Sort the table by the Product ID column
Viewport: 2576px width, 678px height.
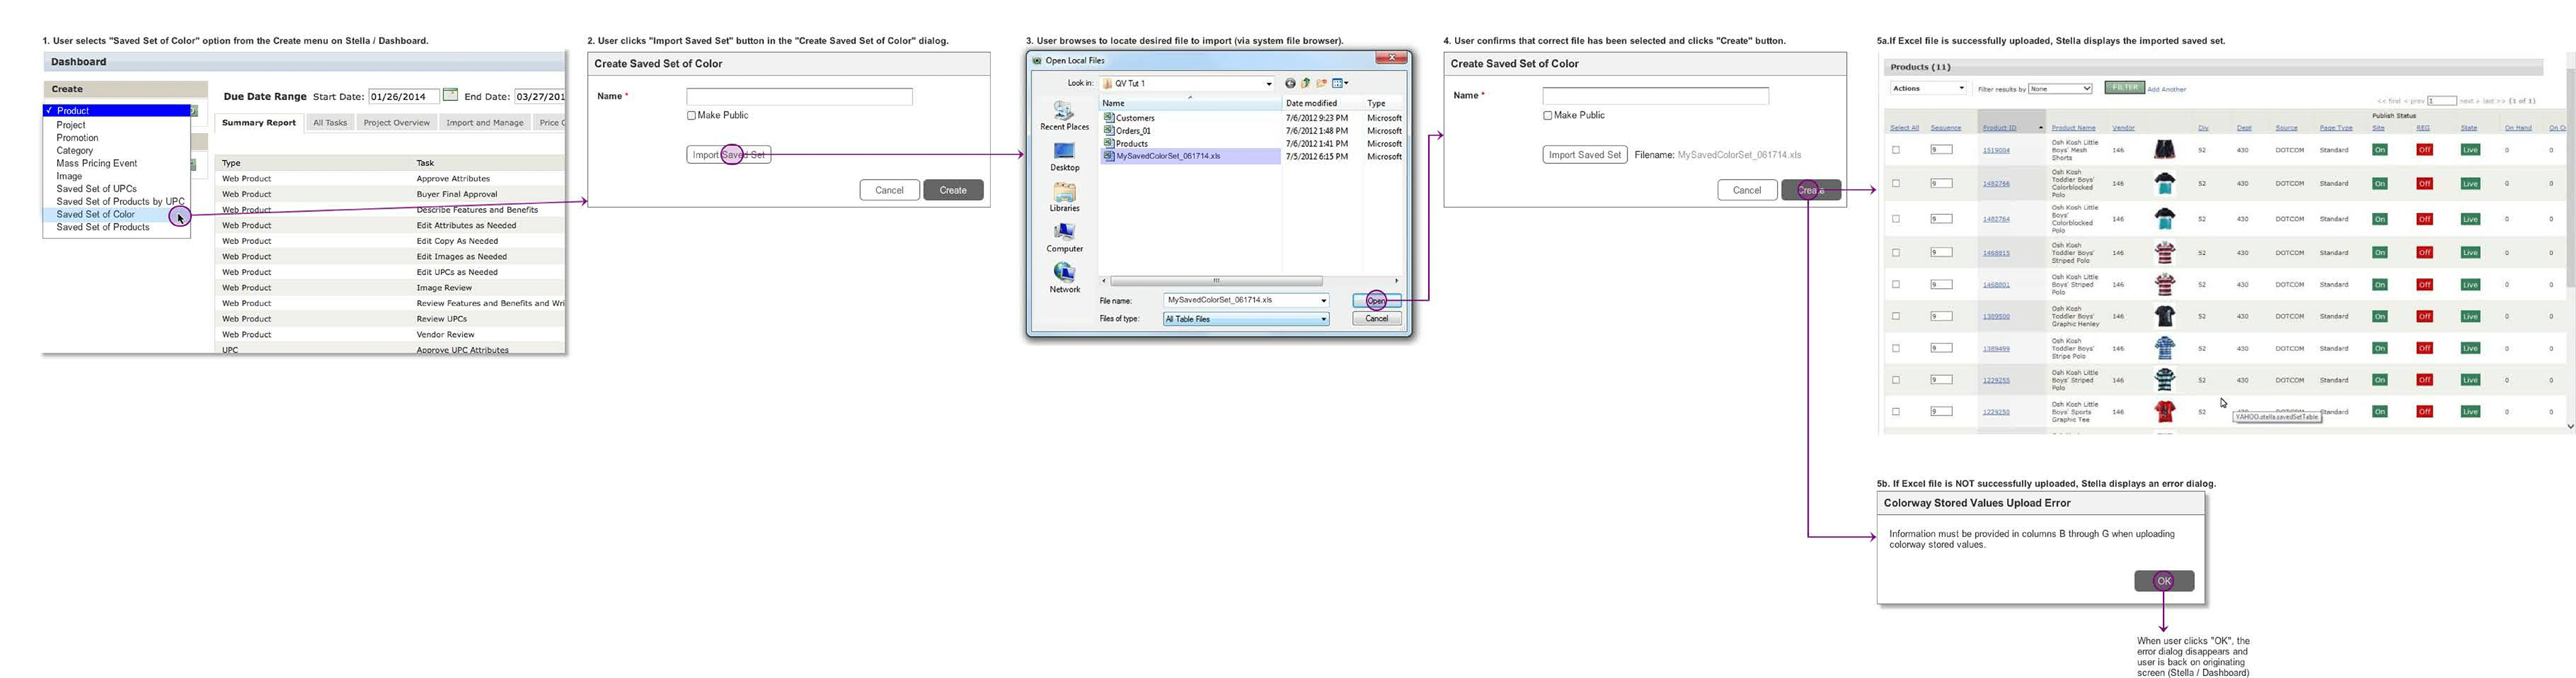click(x=2000, y=127)
